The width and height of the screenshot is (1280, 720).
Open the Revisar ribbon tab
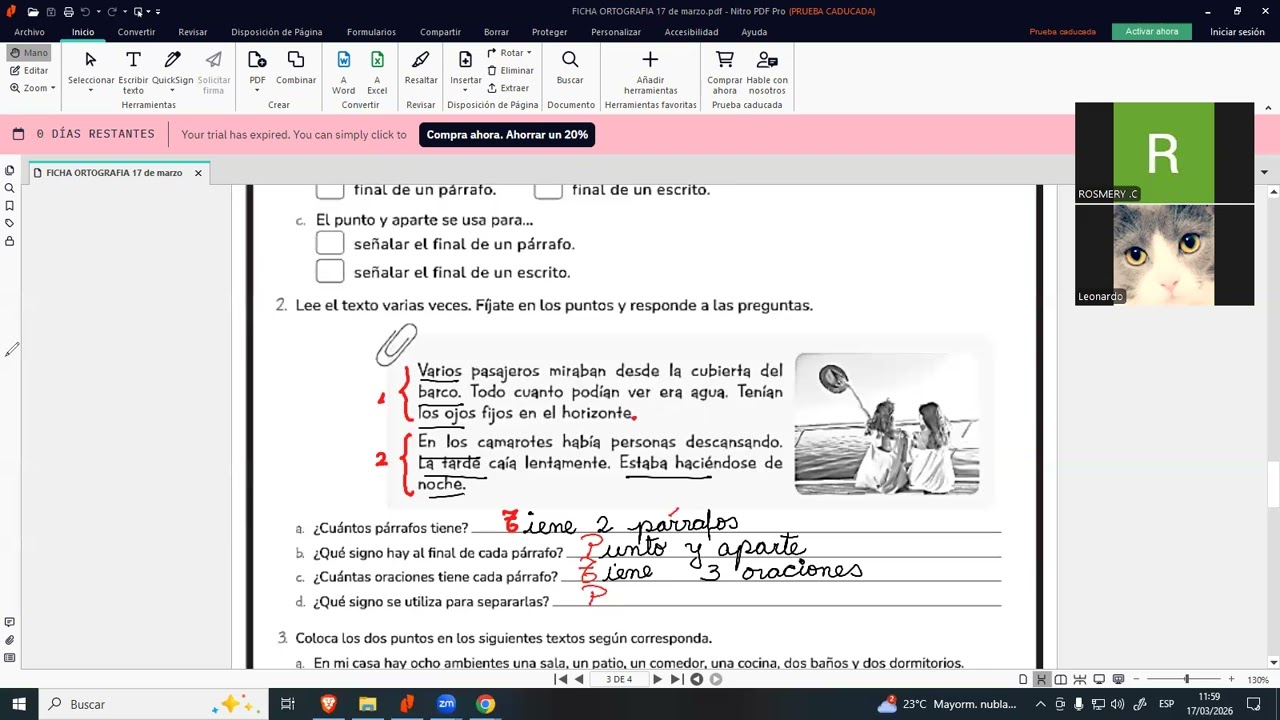point(193,32)
